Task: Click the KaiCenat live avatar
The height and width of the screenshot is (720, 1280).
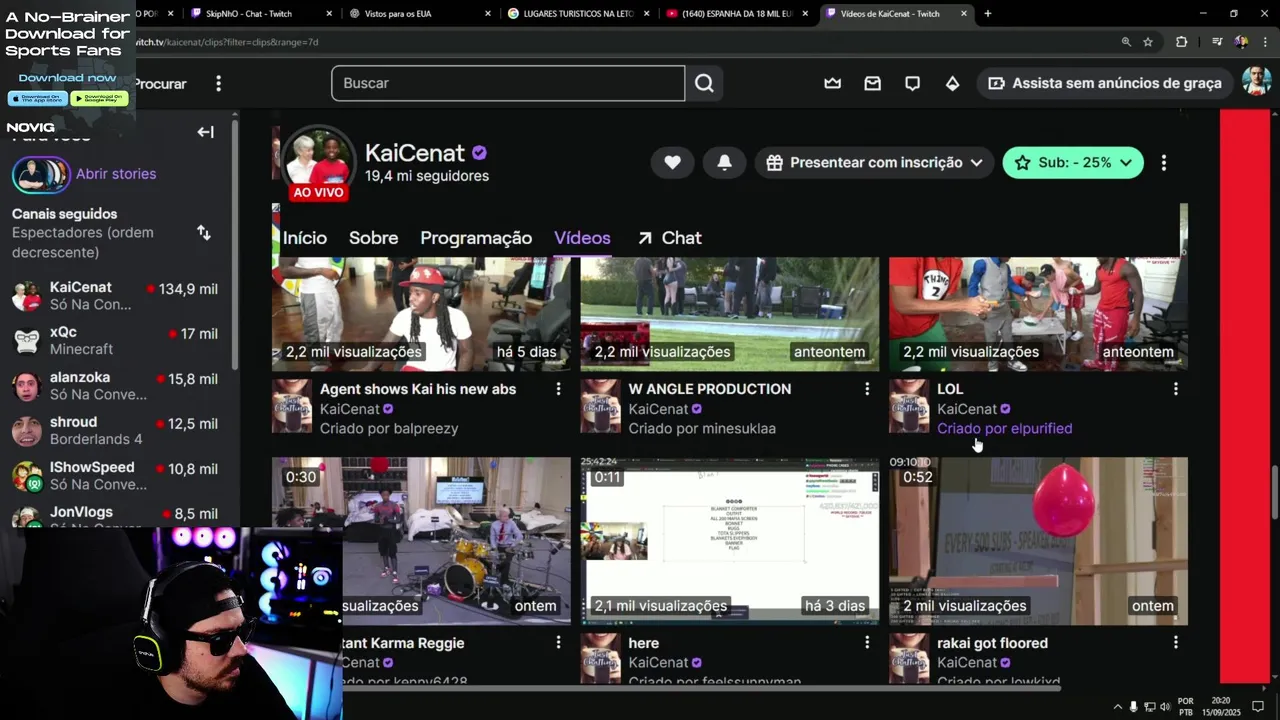Action: pos(319,163)
